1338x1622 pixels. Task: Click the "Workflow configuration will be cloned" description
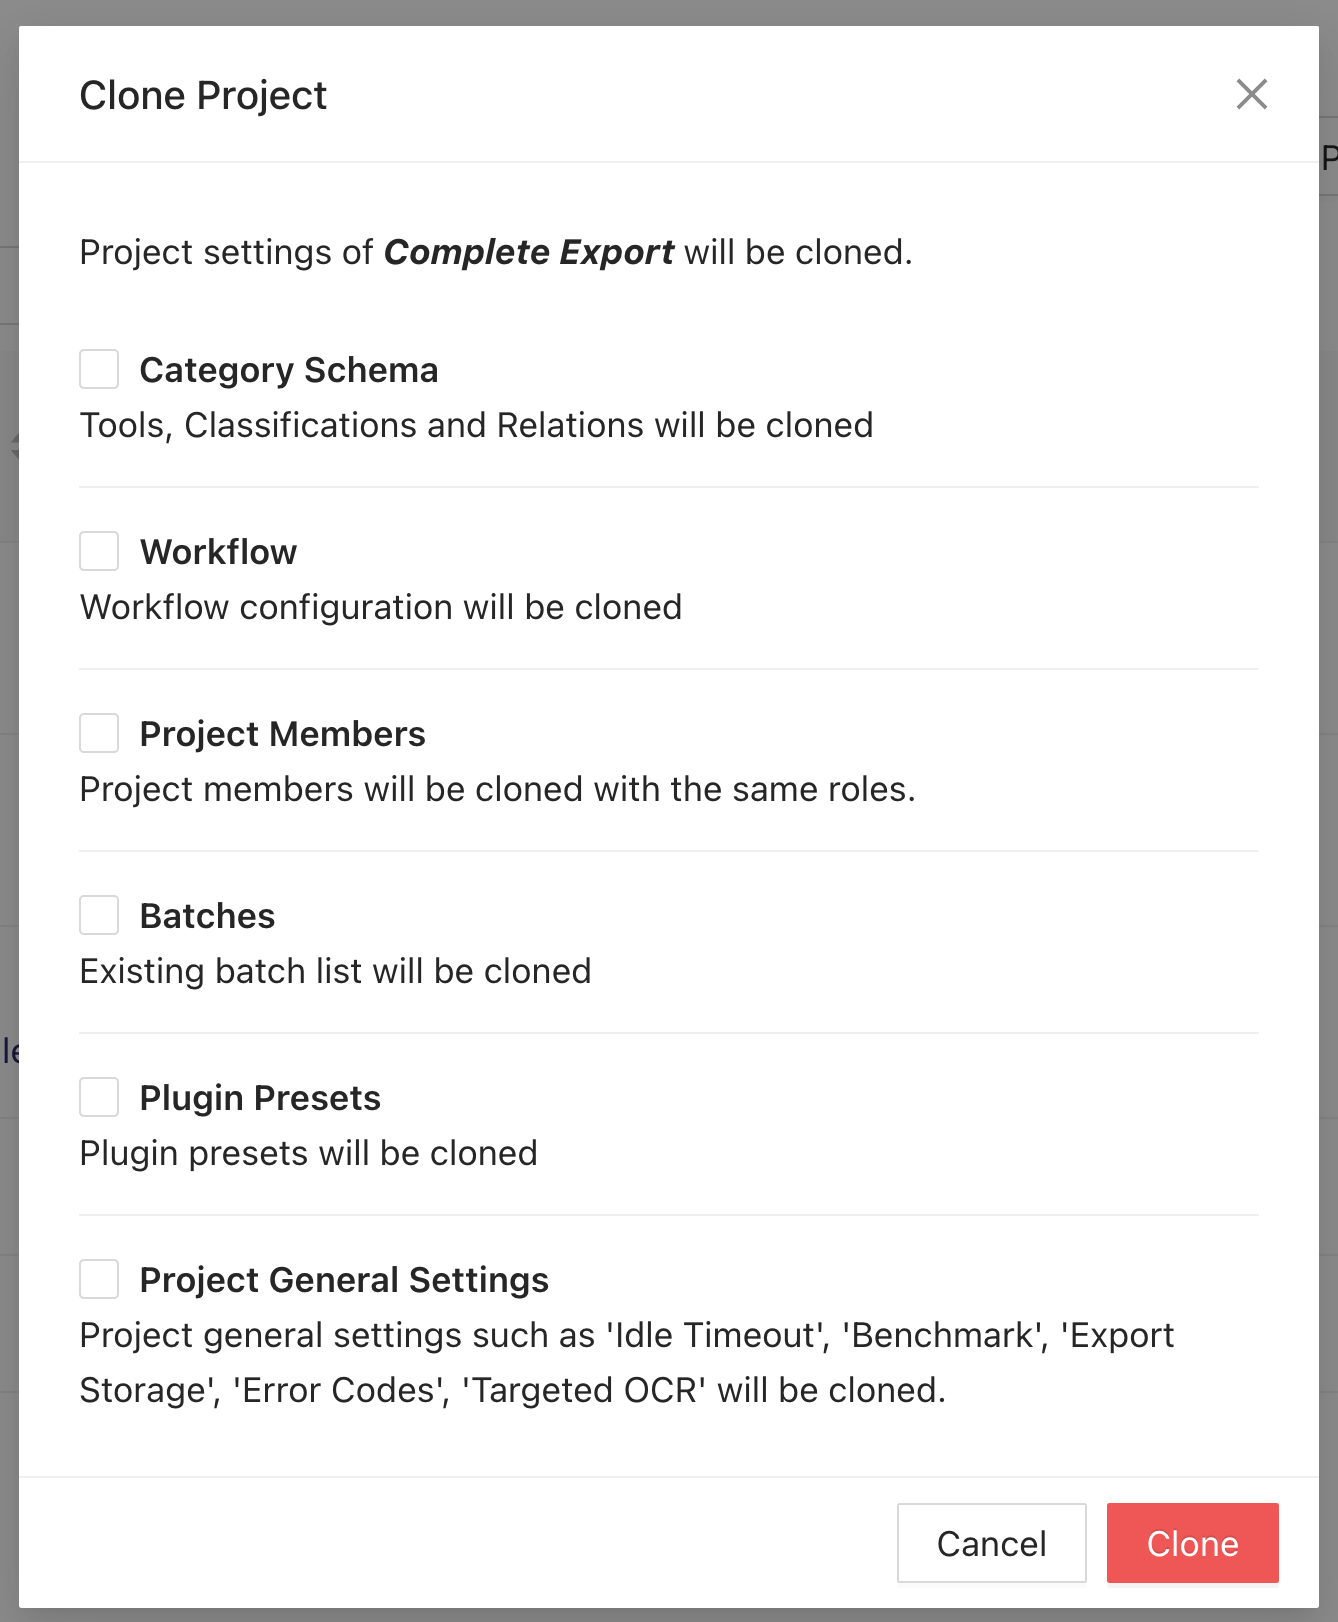click(381, 607)
